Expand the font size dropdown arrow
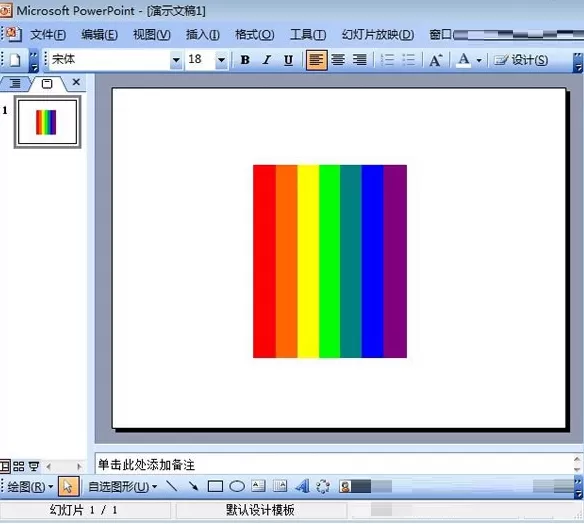The height and width of the screenshot is (524, 584). [x=221, y=60]
